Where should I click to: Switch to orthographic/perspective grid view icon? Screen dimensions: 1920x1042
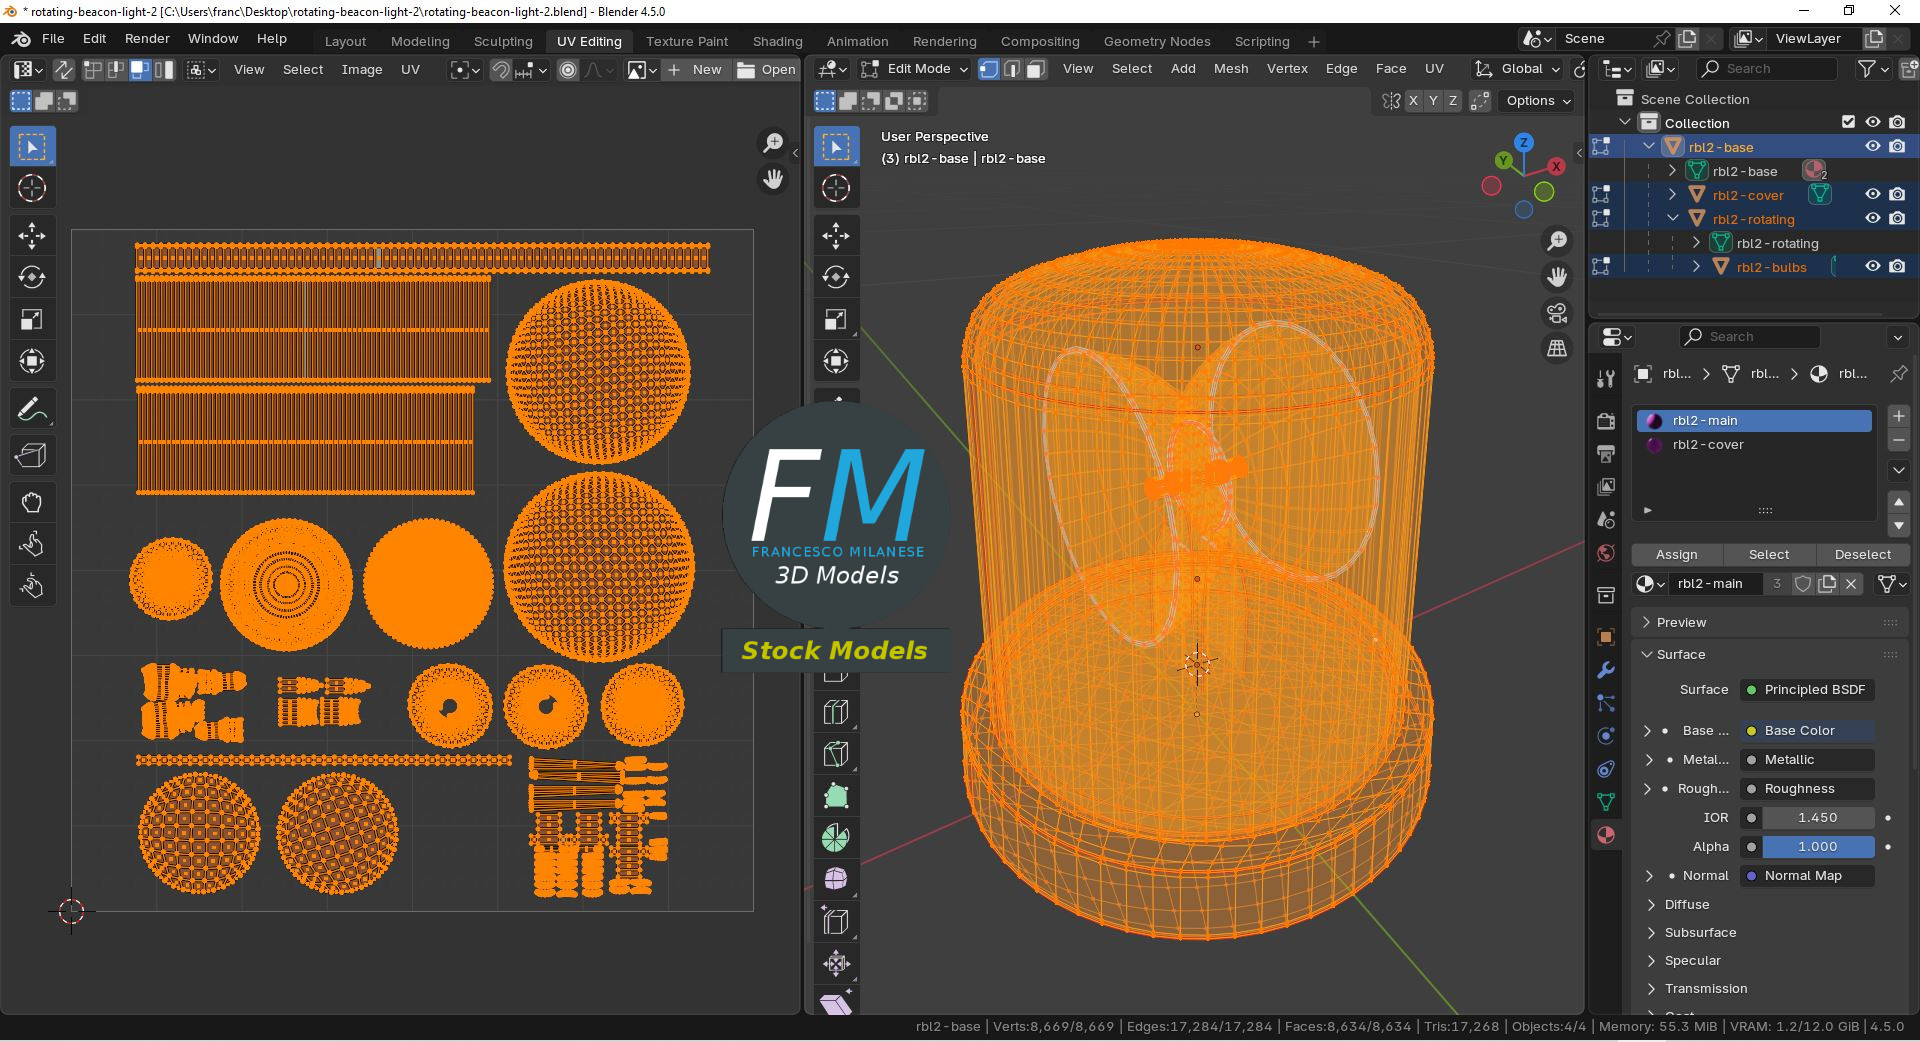coord(1557,348)
